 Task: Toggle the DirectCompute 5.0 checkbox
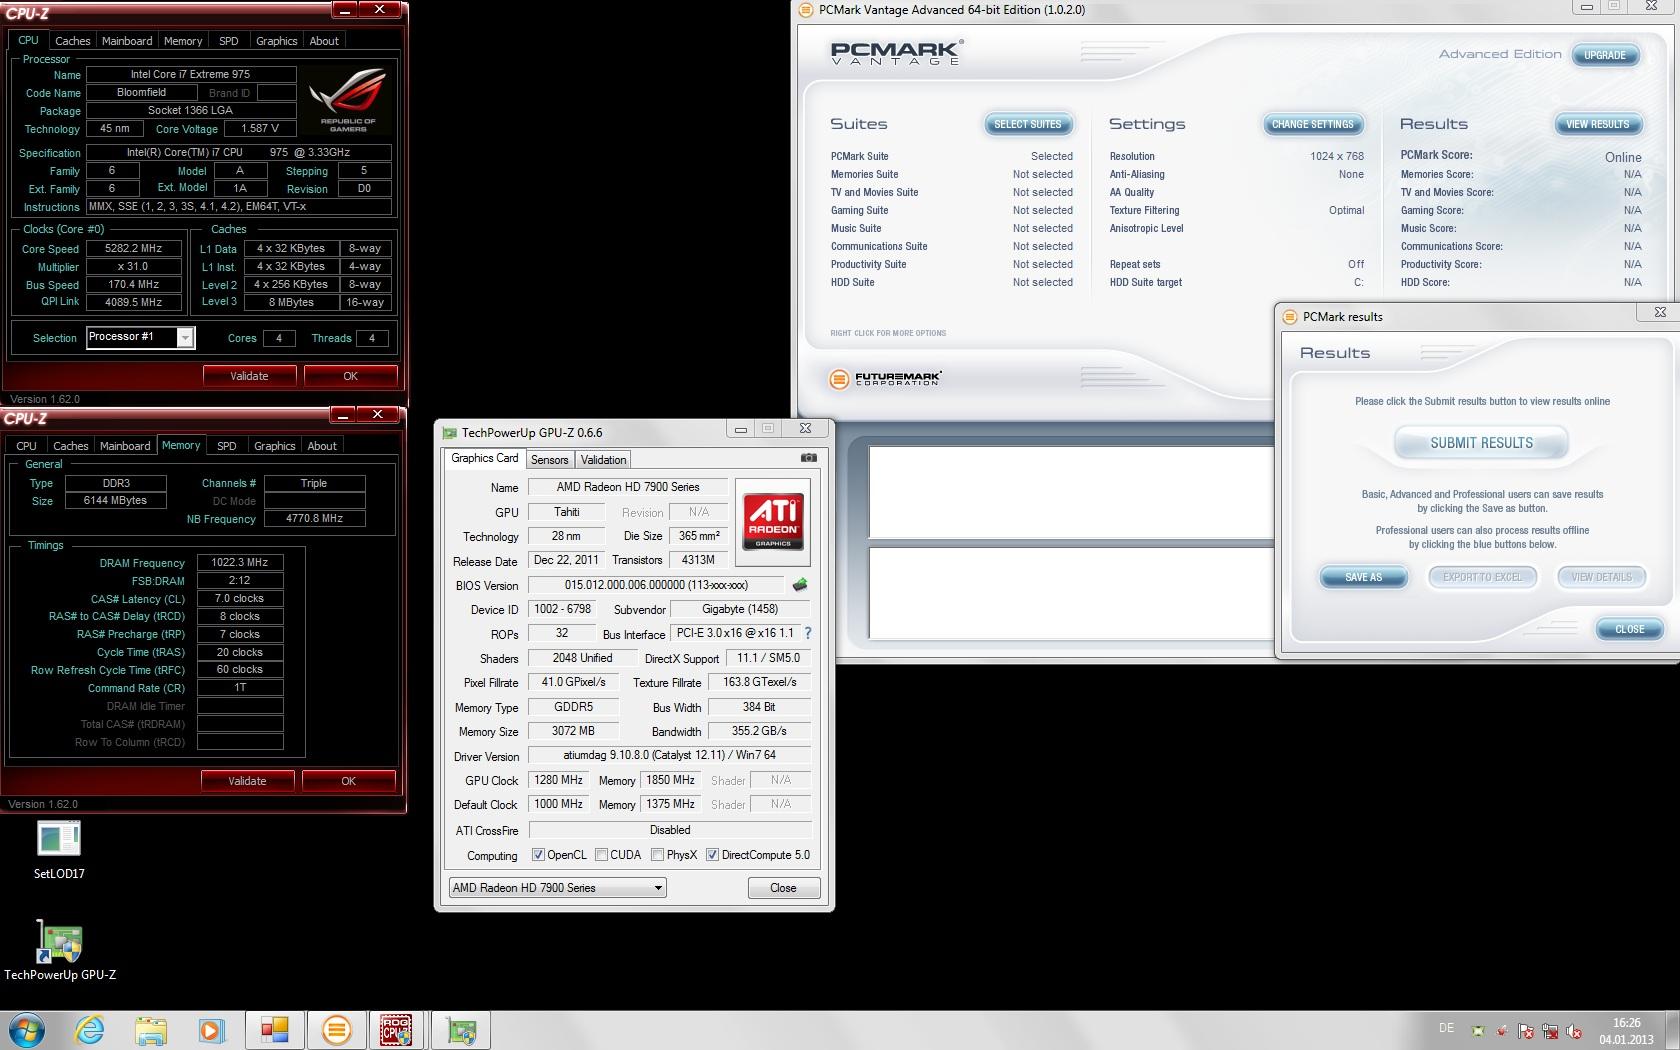[x=712, y=855]
